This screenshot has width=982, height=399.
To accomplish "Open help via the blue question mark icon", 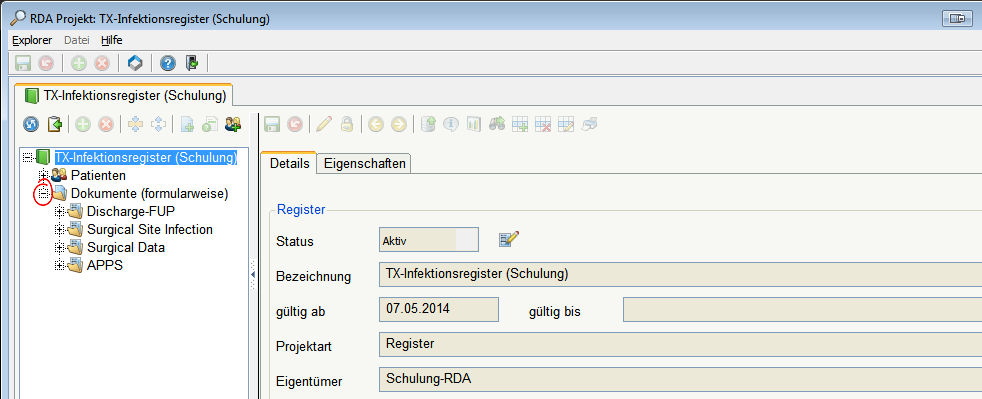I will click(x=168, y=63).
